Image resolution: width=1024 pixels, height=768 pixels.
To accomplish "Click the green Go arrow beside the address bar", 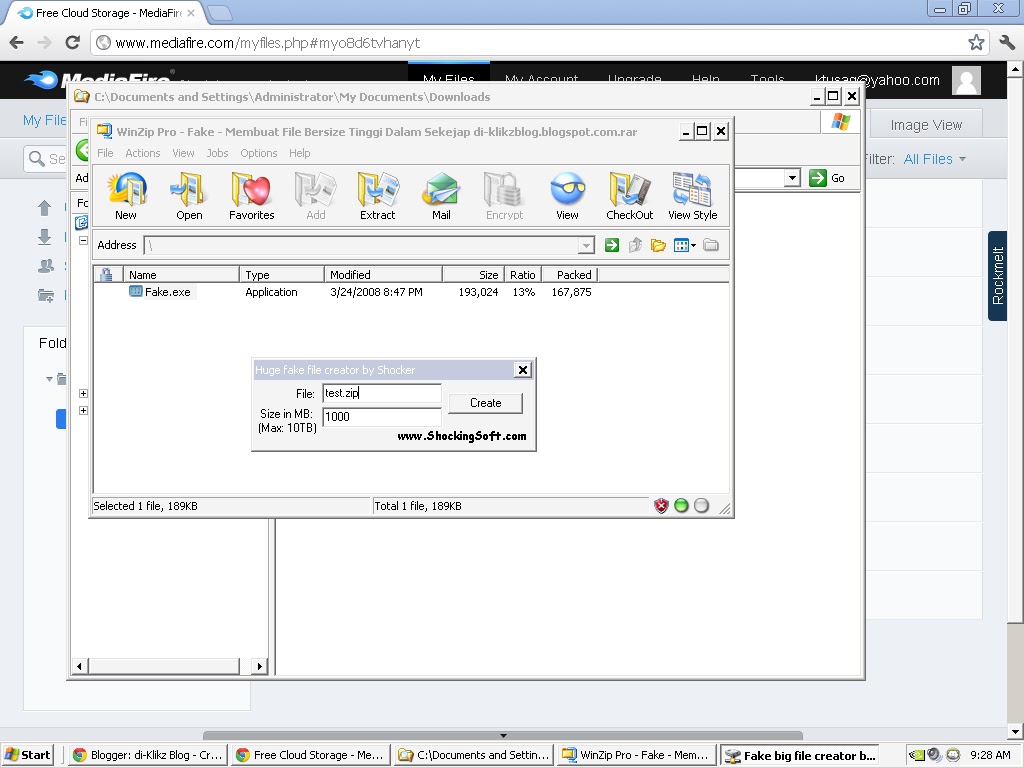I will click(612, 245).
